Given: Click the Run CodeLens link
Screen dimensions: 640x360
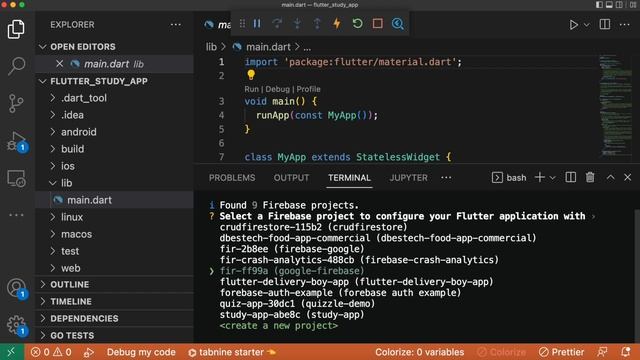Looking at the screenshot, I should tap(251, 89).
